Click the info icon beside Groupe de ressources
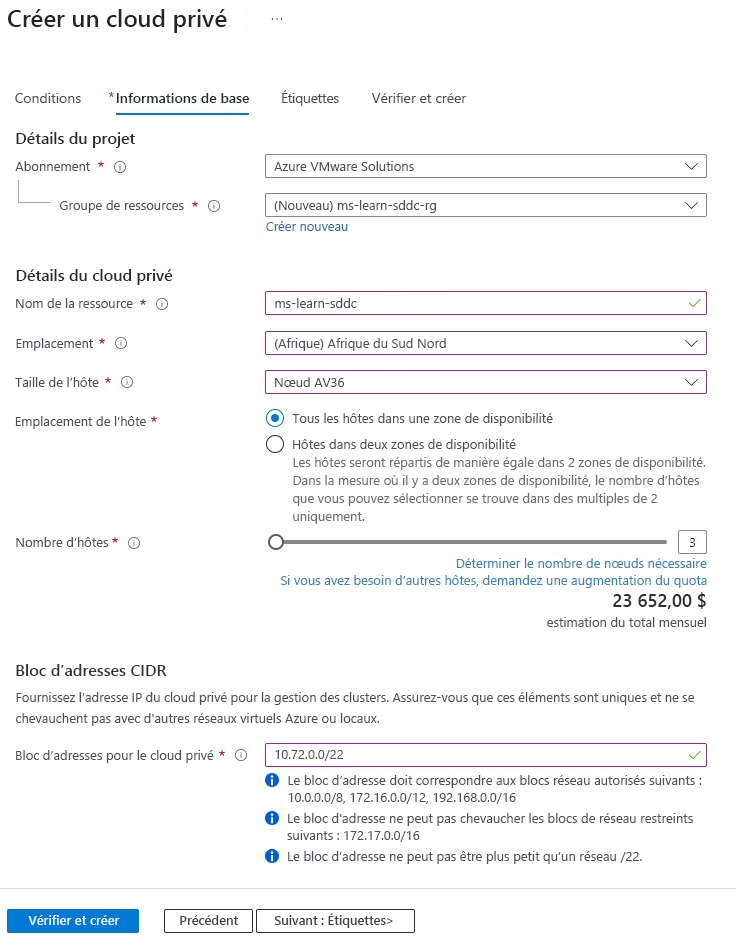Viewport: 736px width, 937px height. (212, 206)
